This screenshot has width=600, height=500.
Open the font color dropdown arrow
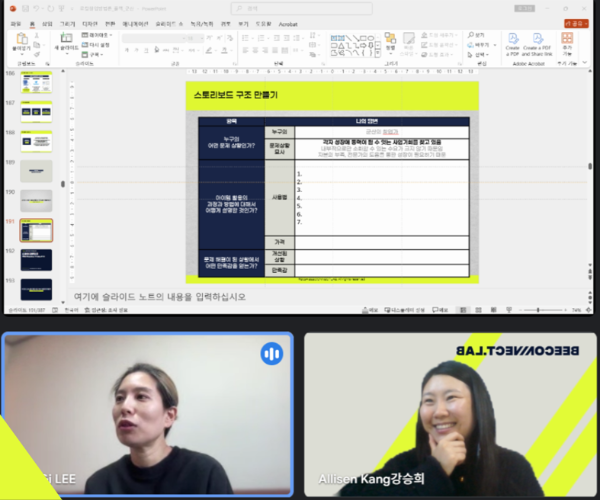(x=233, y=50)
